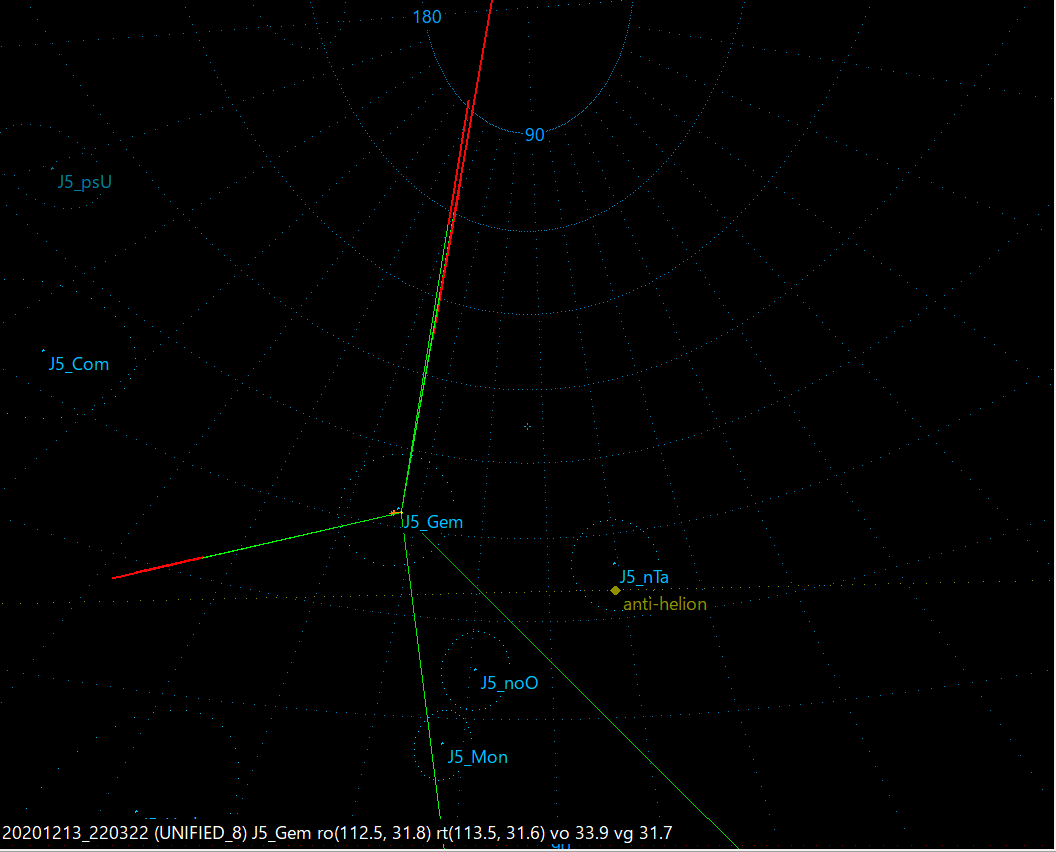Select the J5_Mon radiant marker
This screenshot has height=852, width=1056.
[x=440, y=744]
